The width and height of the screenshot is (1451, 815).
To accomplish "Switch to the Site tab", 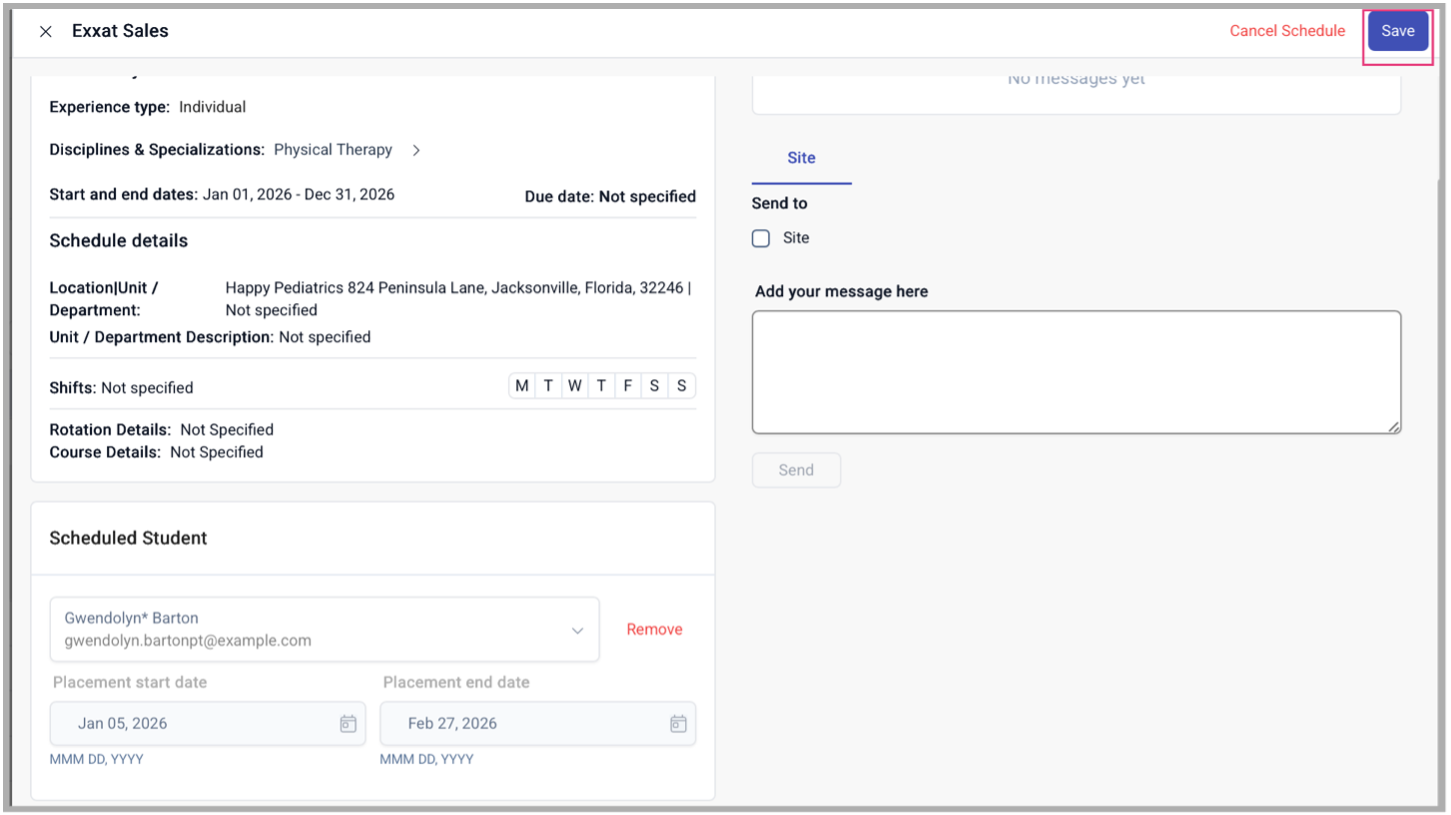I will point(801,158).
